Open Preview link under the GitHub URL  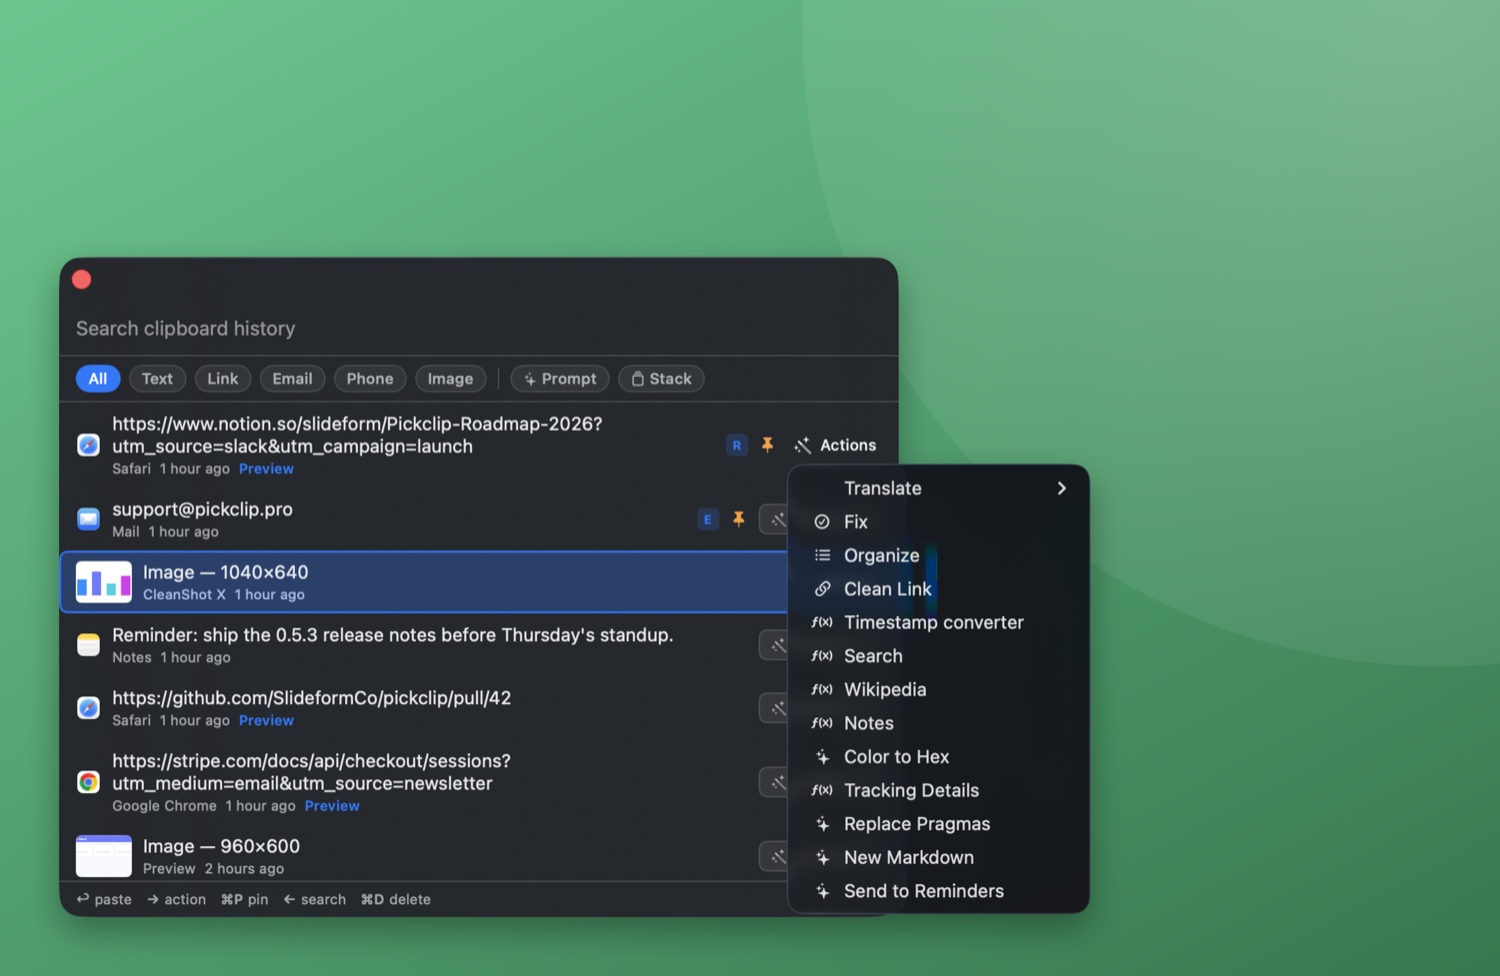(x=266, y=721)
